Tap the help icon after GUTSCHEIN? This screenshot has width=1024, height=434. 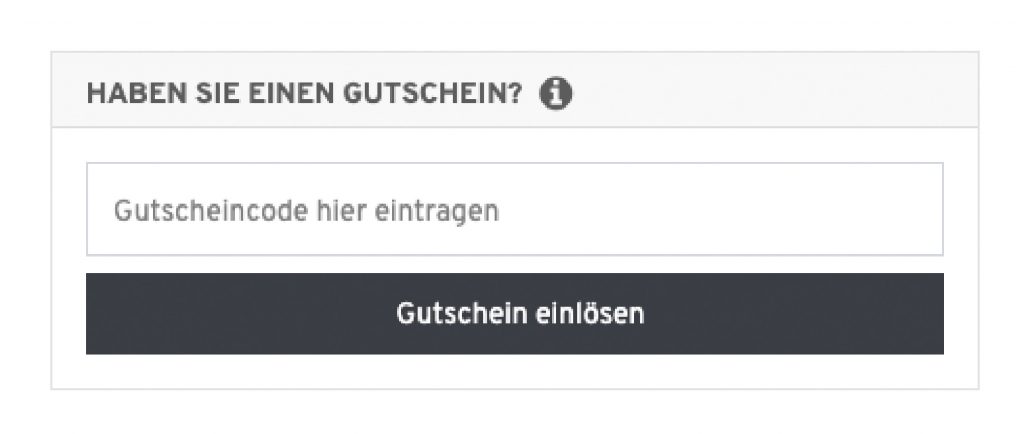[556, 94]
